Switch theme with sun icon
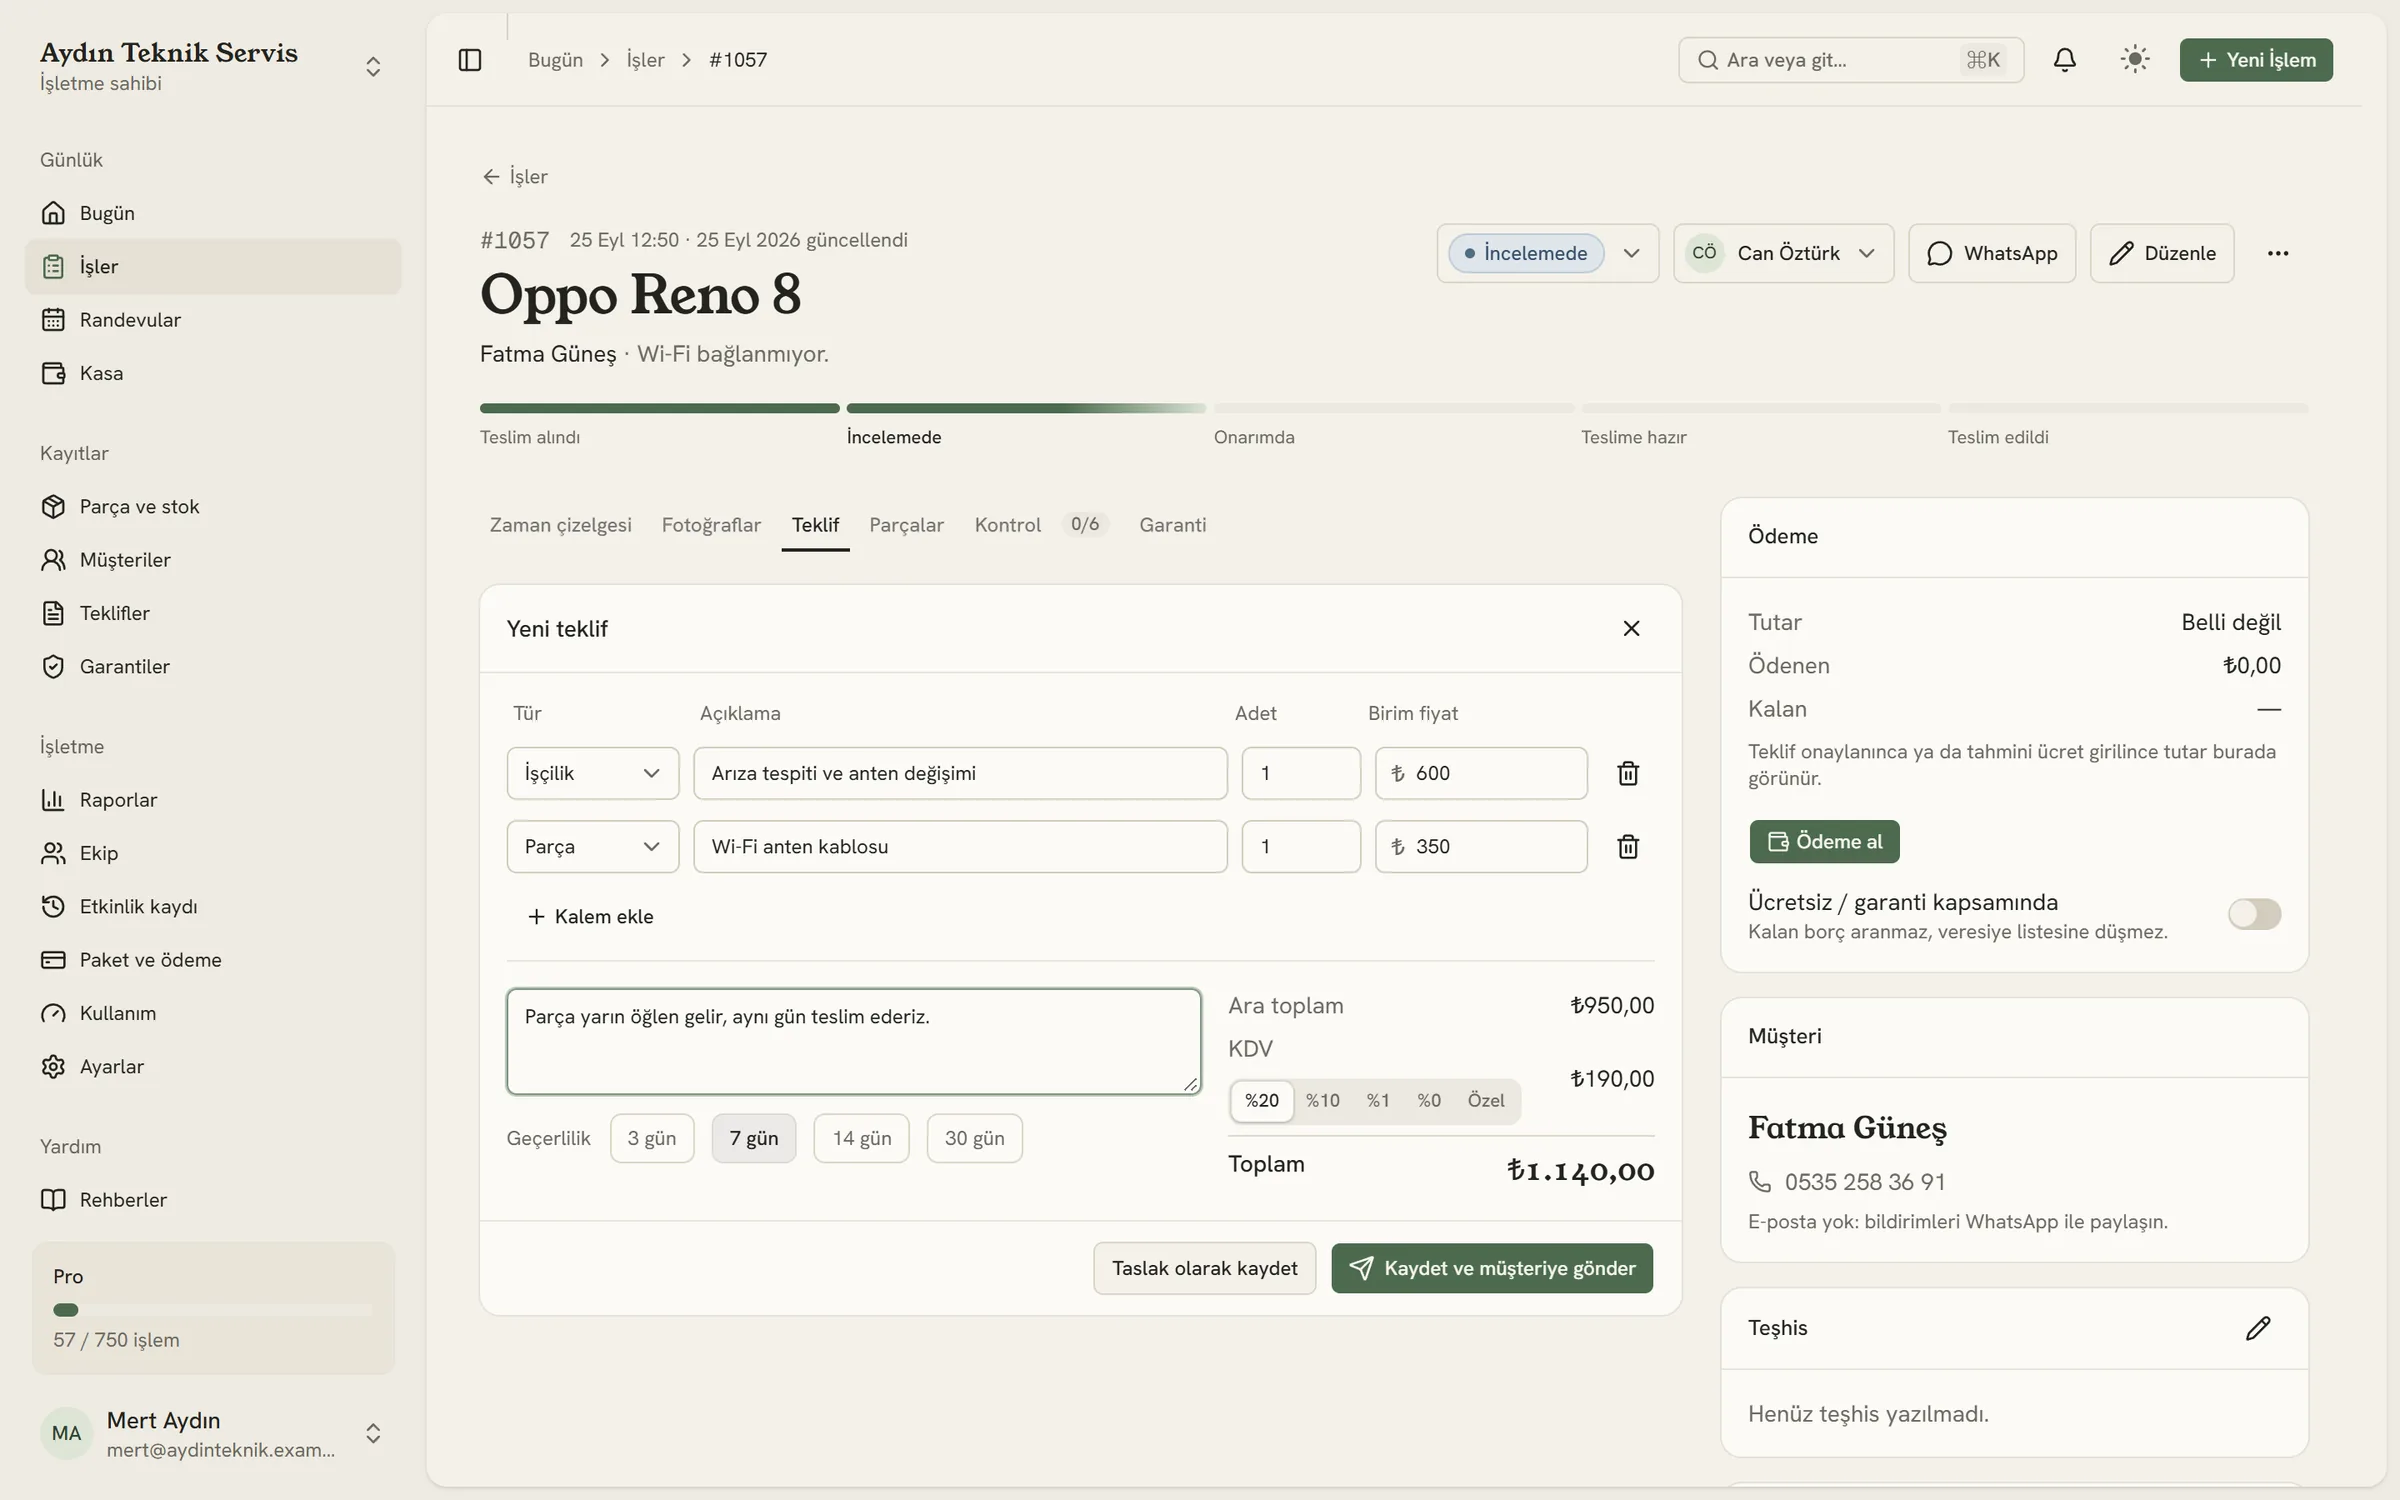 coord(2135,60)
